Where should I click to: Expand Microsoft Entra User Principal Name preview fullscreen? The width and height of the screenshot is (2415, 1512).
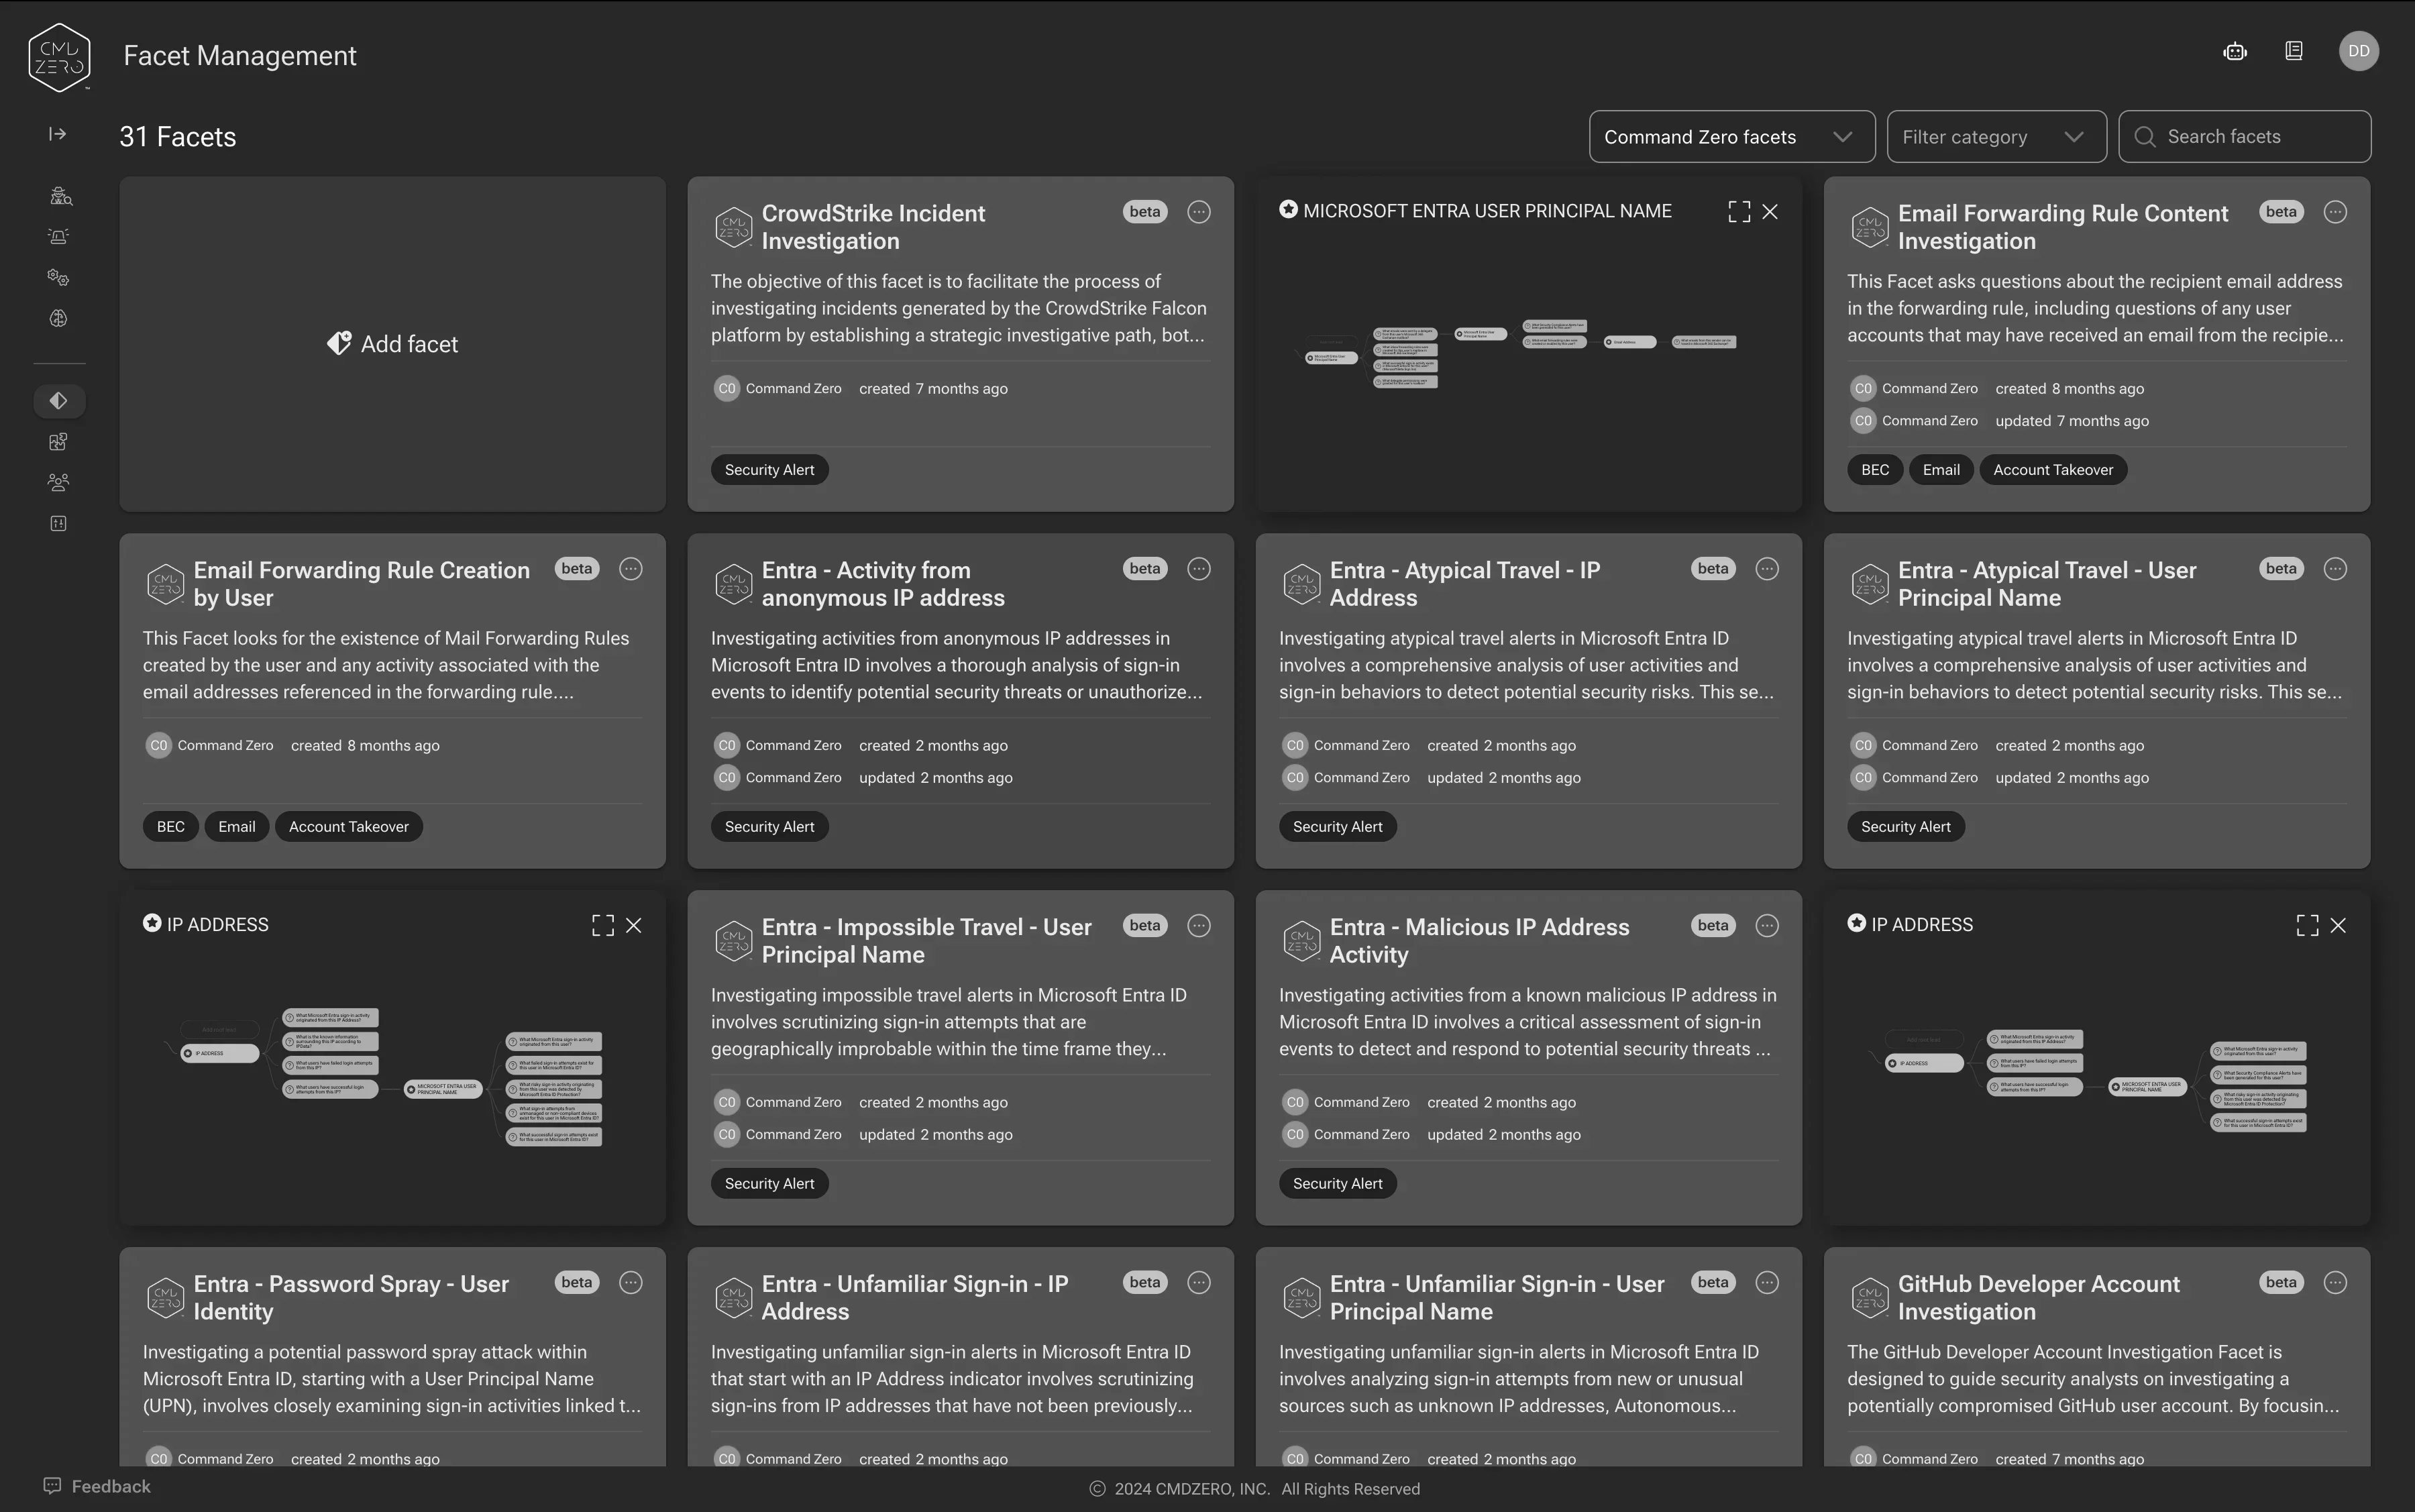1739,212
